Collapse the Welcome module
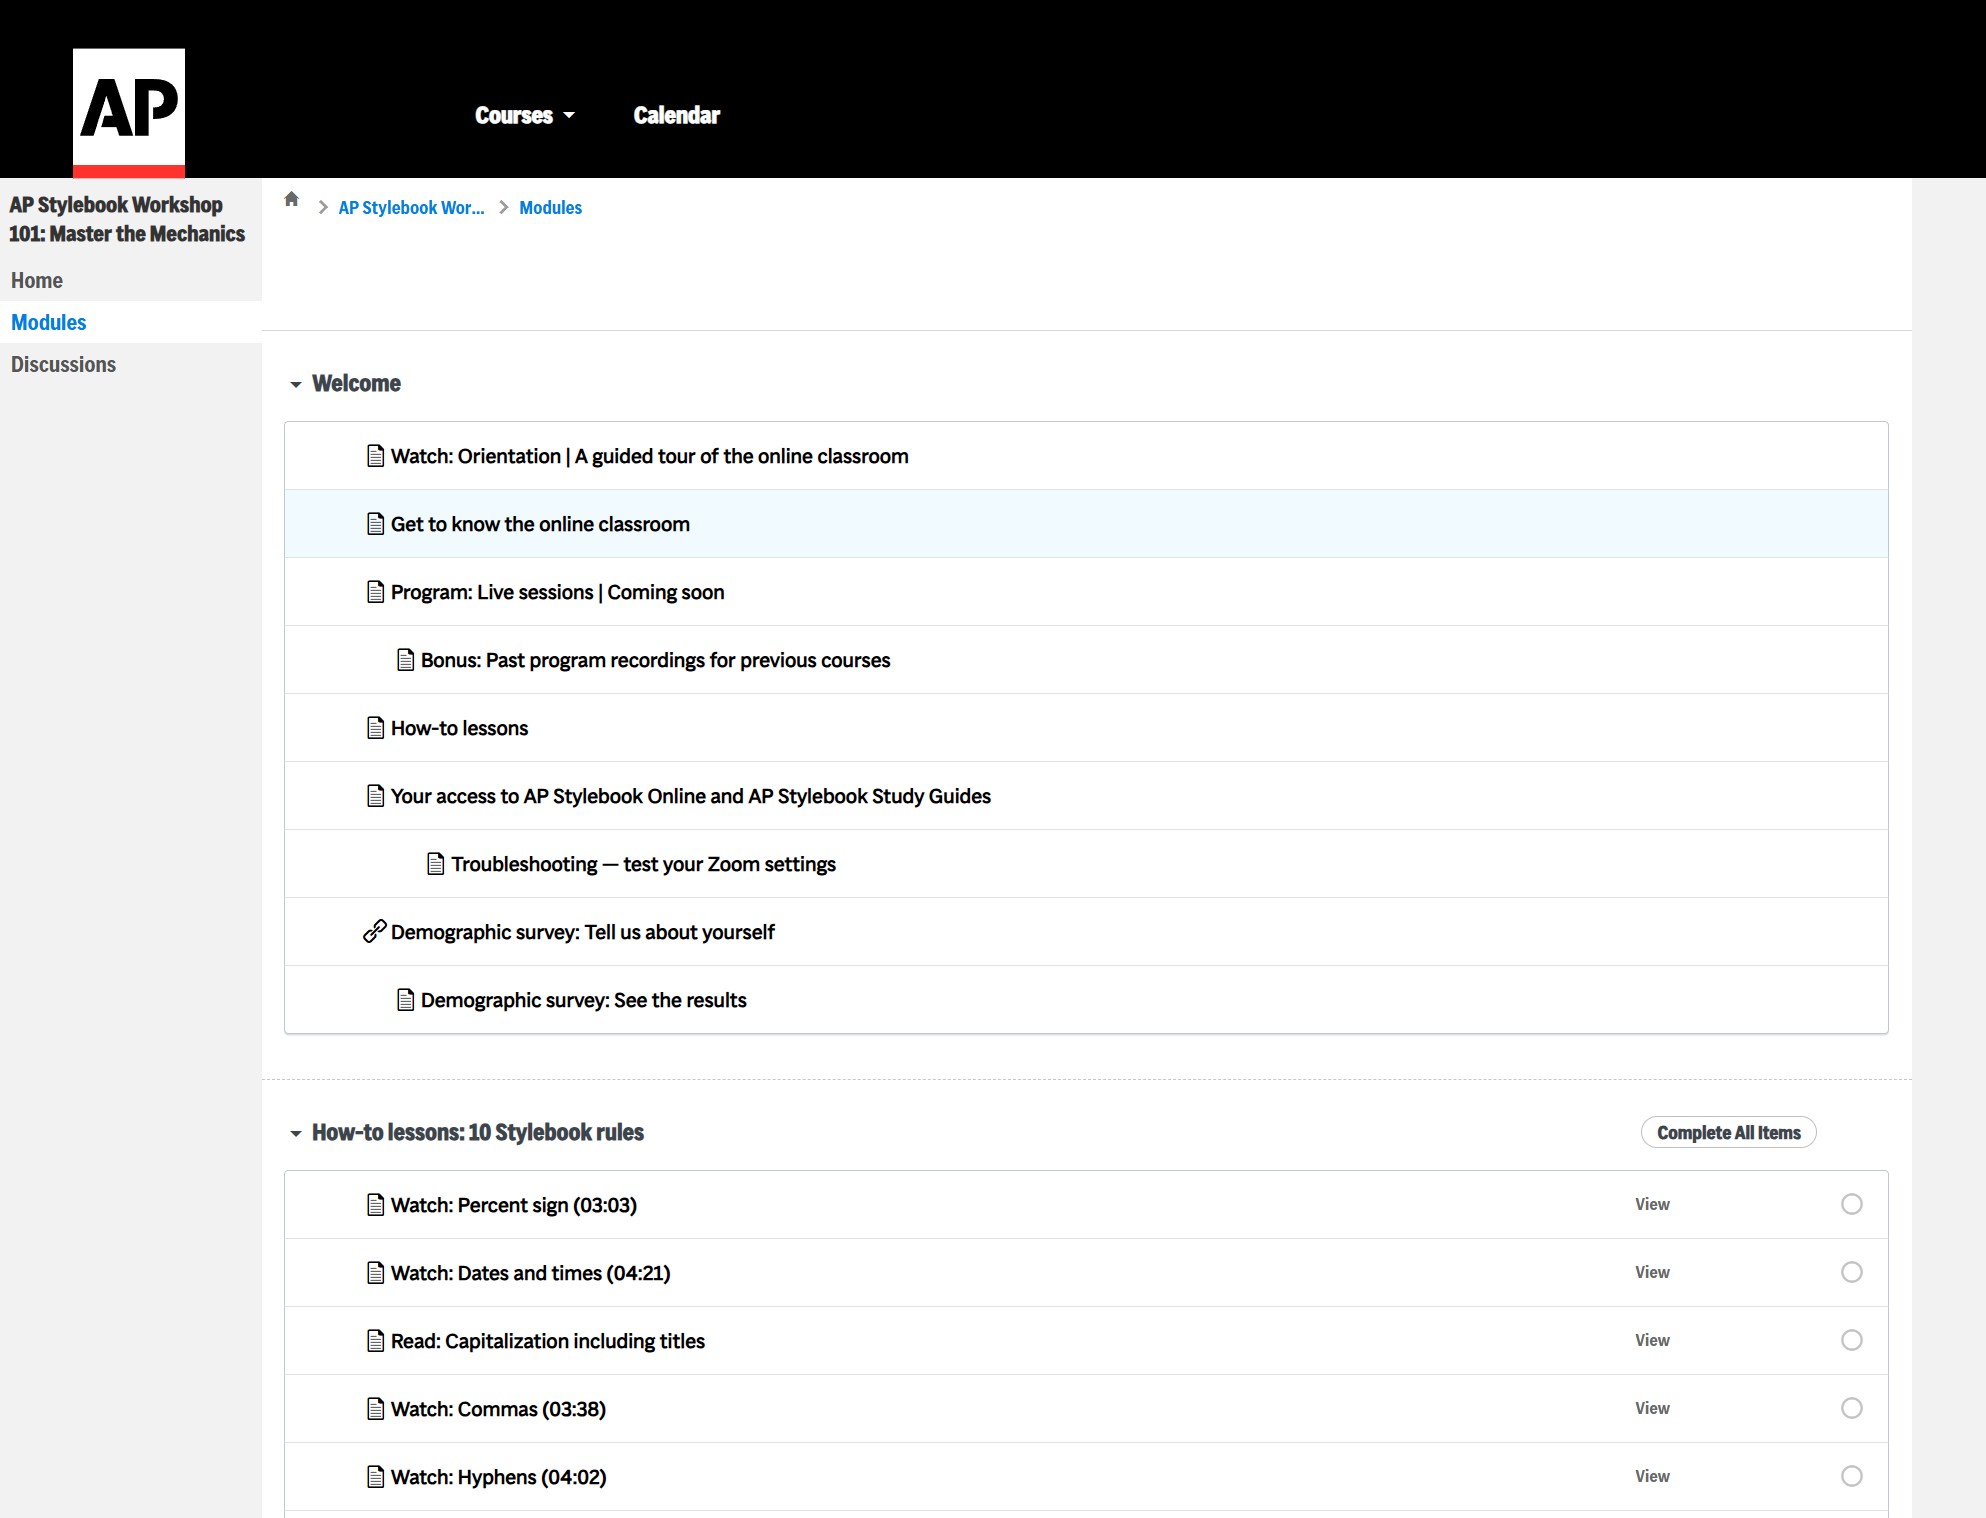 (x=296, y=385)
